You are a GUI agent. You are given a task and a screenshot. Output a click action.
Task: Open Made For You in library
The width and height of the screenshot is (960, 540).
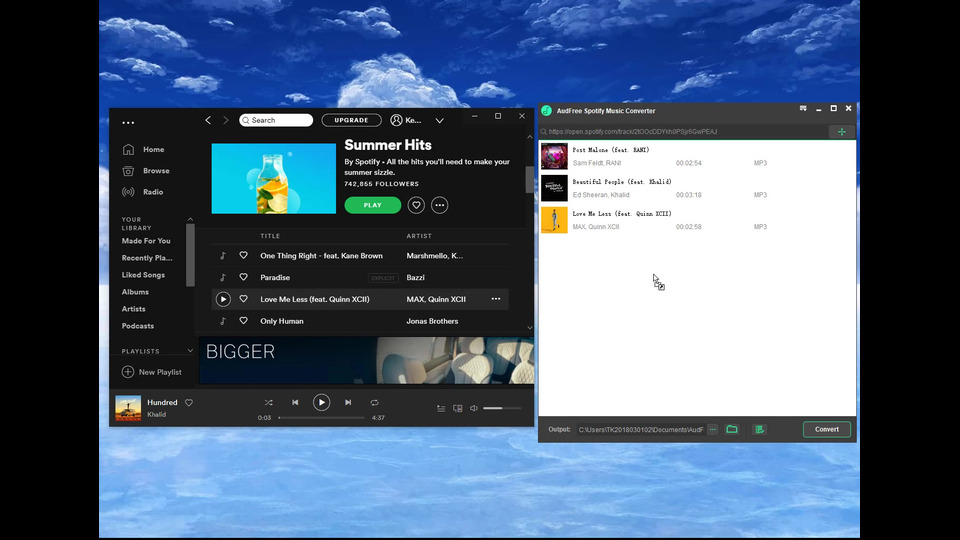pos(146,241)
